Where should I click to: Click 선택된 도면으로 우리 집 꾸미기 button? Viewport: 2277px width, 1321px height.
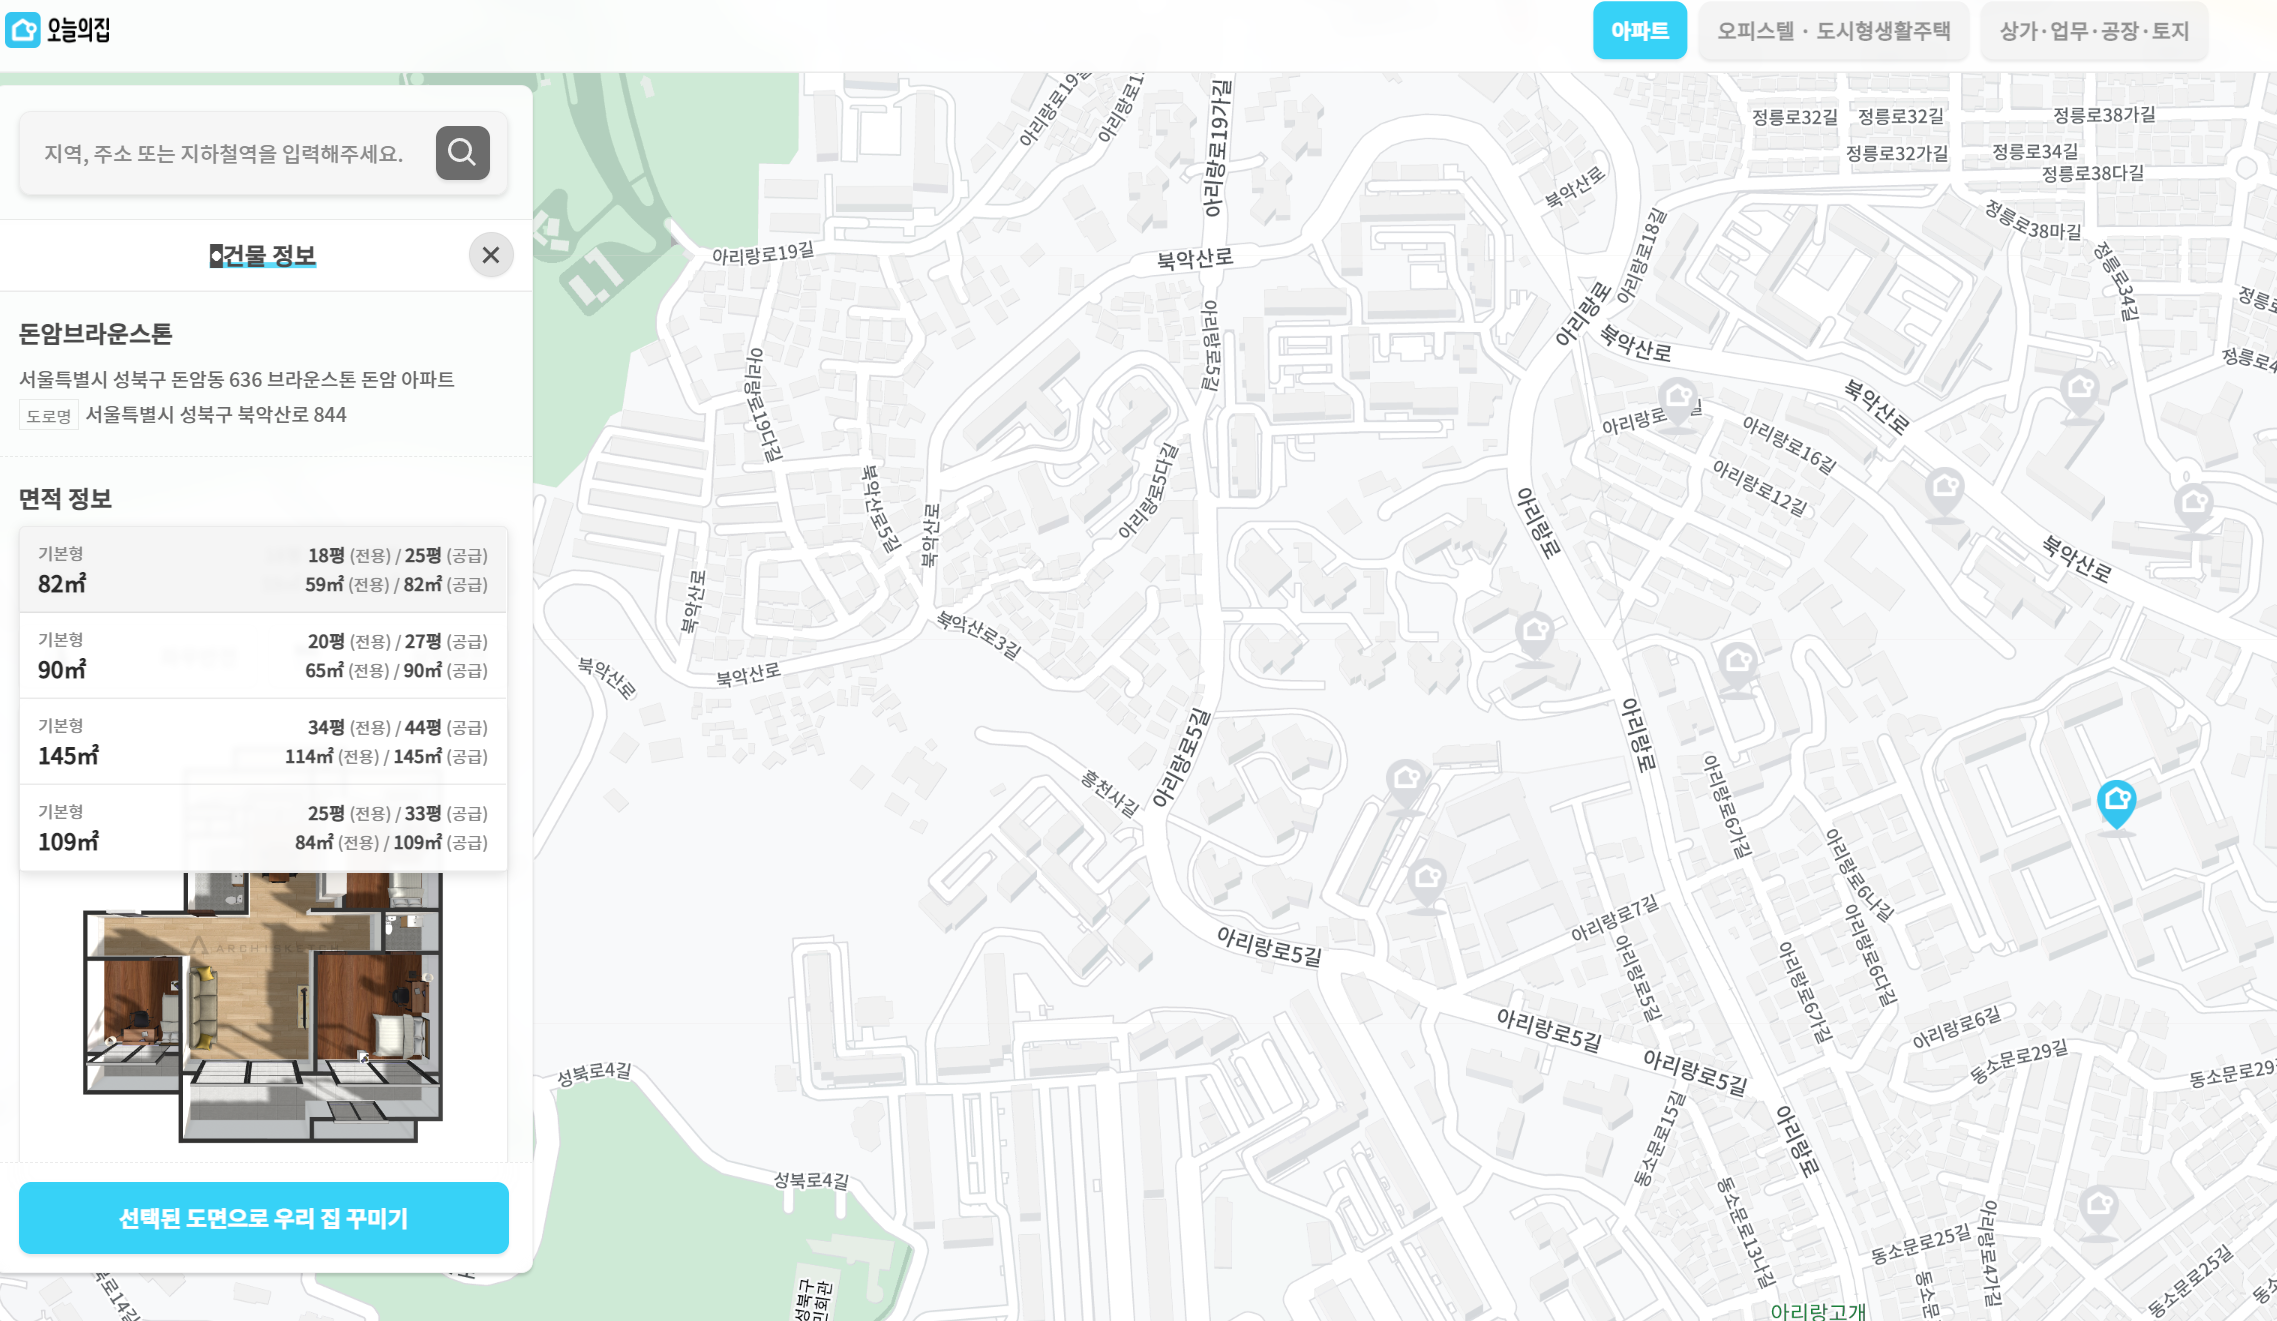coord(264,1218)
